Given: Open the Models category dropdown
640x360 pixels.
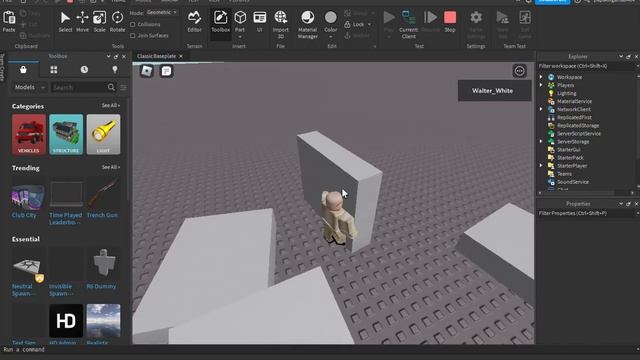Looking at the screenshot, I should [29, 87].
